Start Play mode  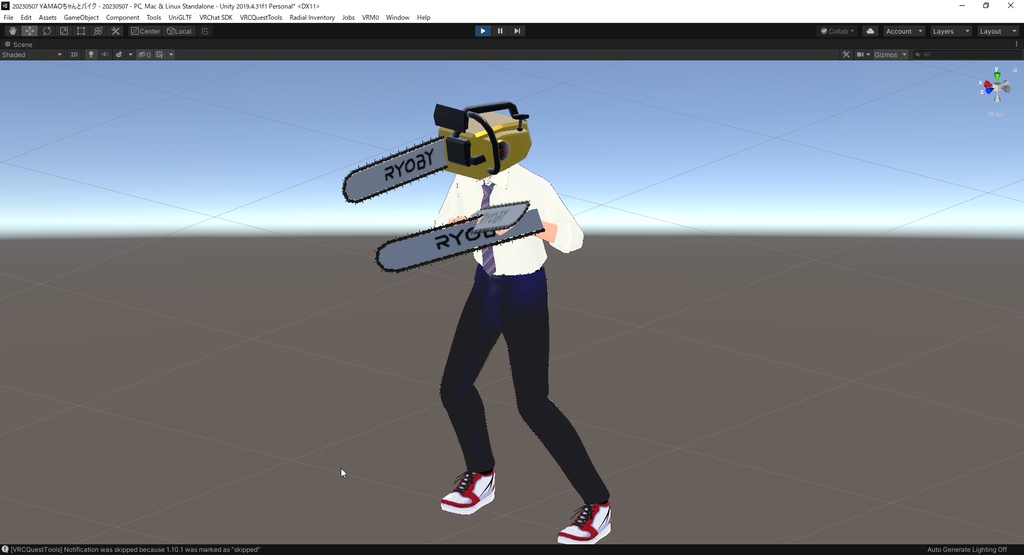click(483, 31)
